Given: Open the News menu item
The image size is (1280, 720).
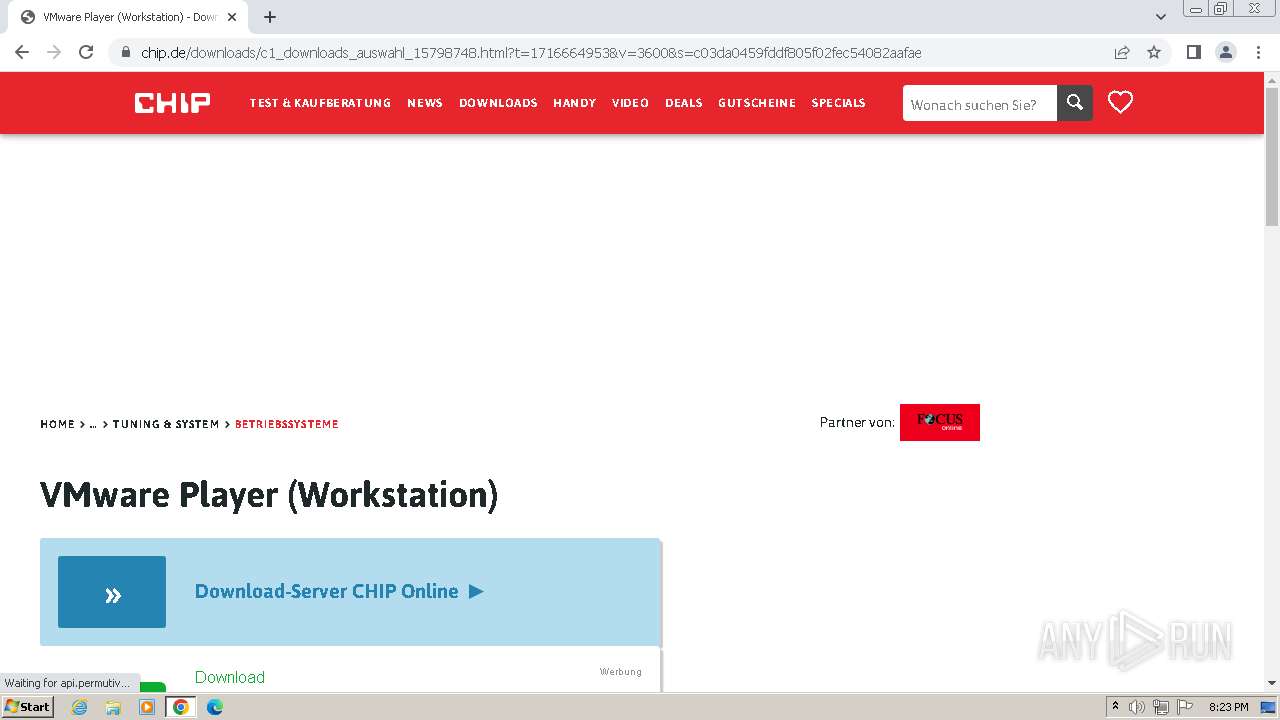Looking at the screenshot, I should (x=425, y=103).
